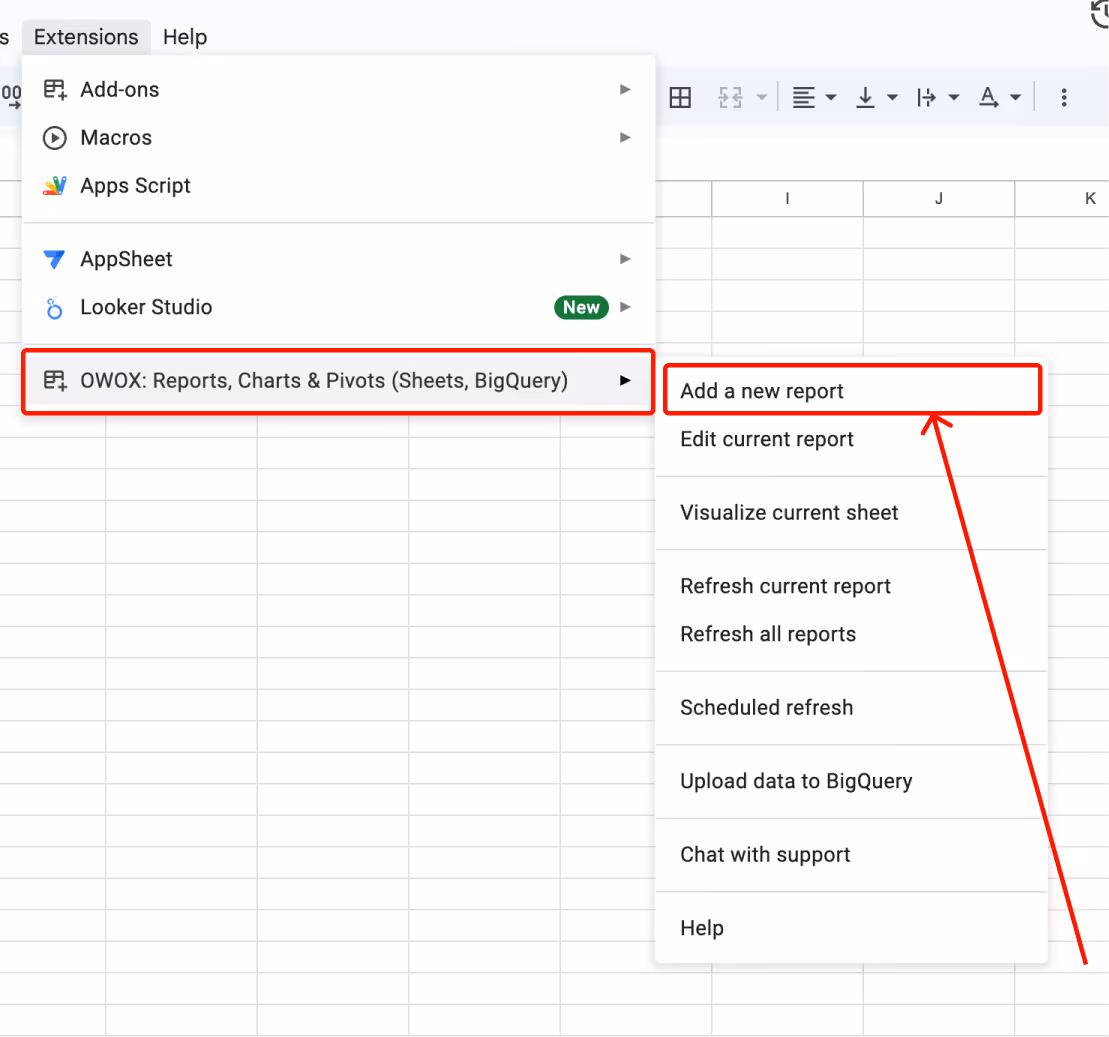This screenshot has width=1109, height=1037.
Task: Select Add a new report
Action: coord(852,391)
